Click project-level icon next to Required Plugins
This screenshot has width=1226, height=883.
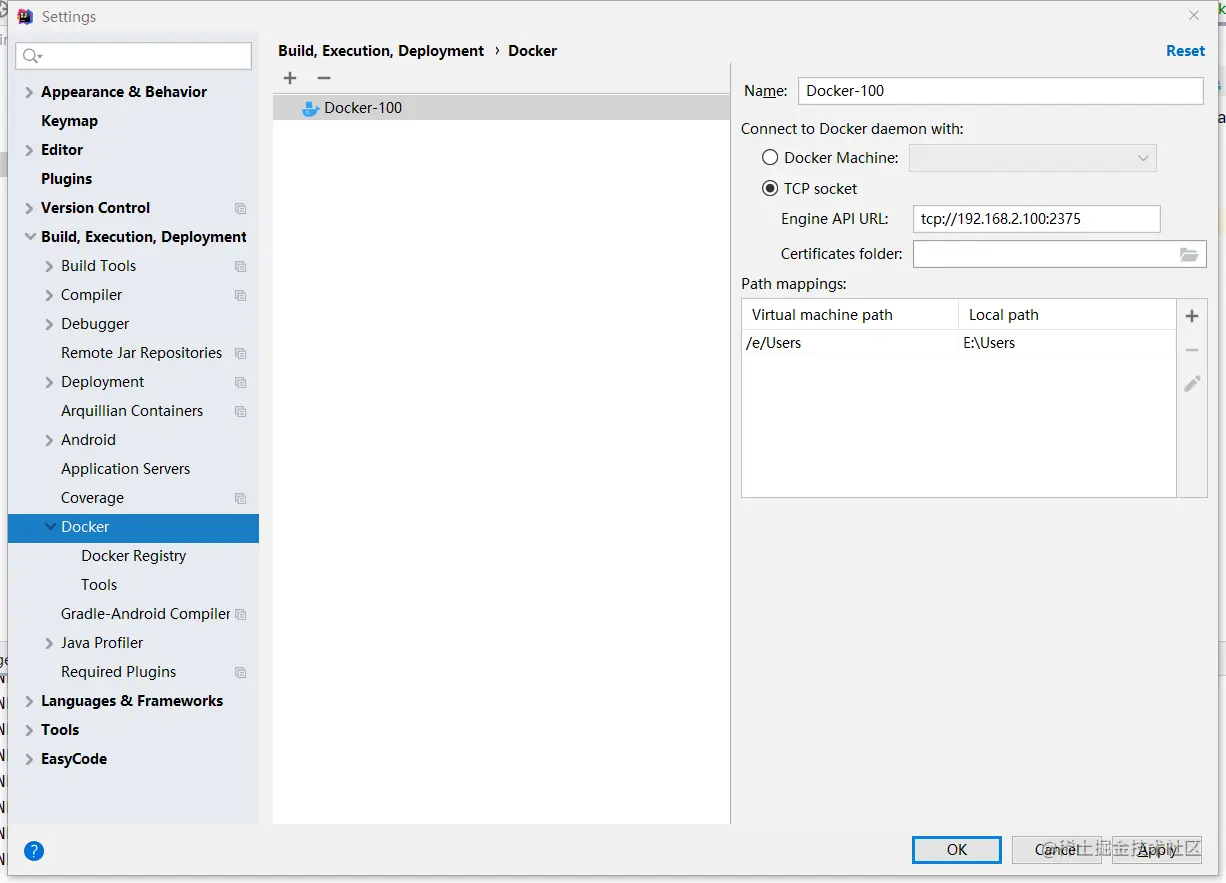coord(240,672)
